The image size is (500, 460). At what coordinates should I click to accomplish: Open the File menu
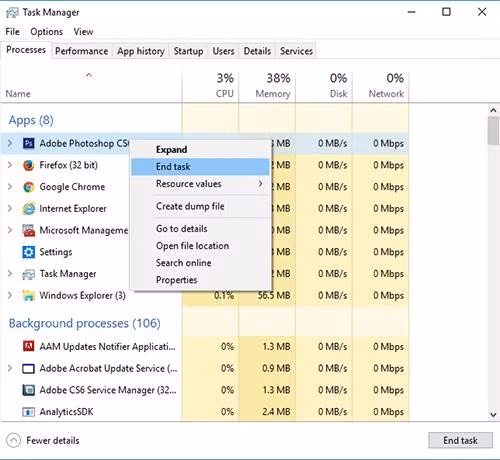(x=13, y=32)
